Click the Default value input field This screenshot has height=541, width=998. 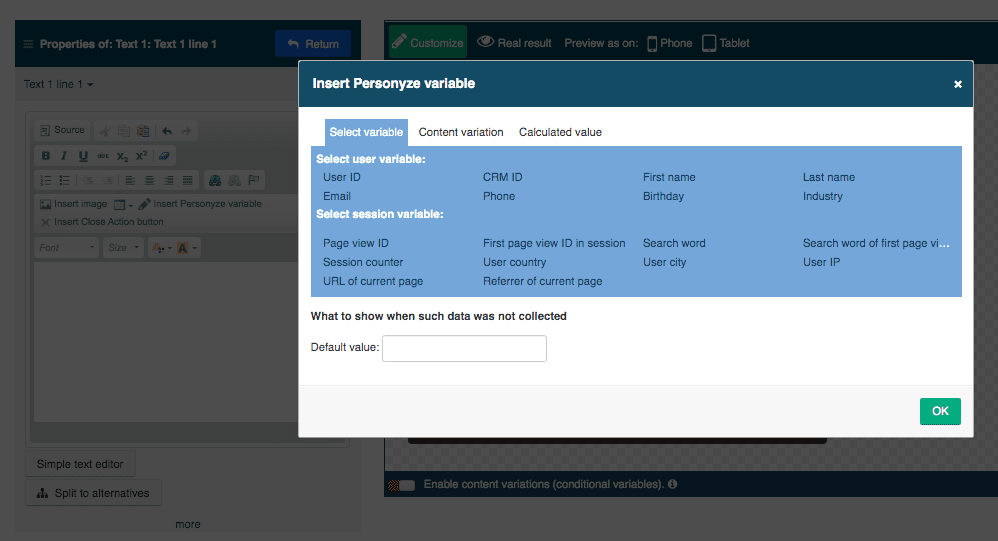tap(464, 348)
